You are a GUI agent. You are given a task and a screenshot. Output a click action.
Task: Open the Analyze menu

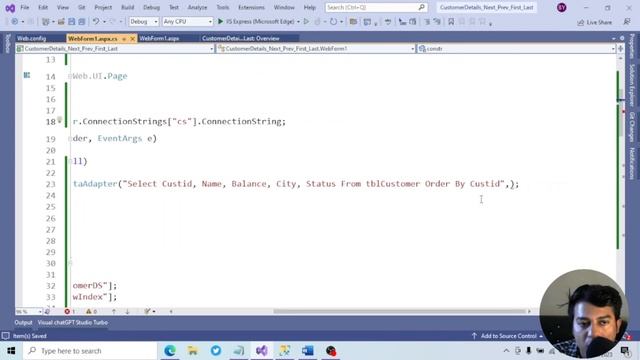click(197, 7)
